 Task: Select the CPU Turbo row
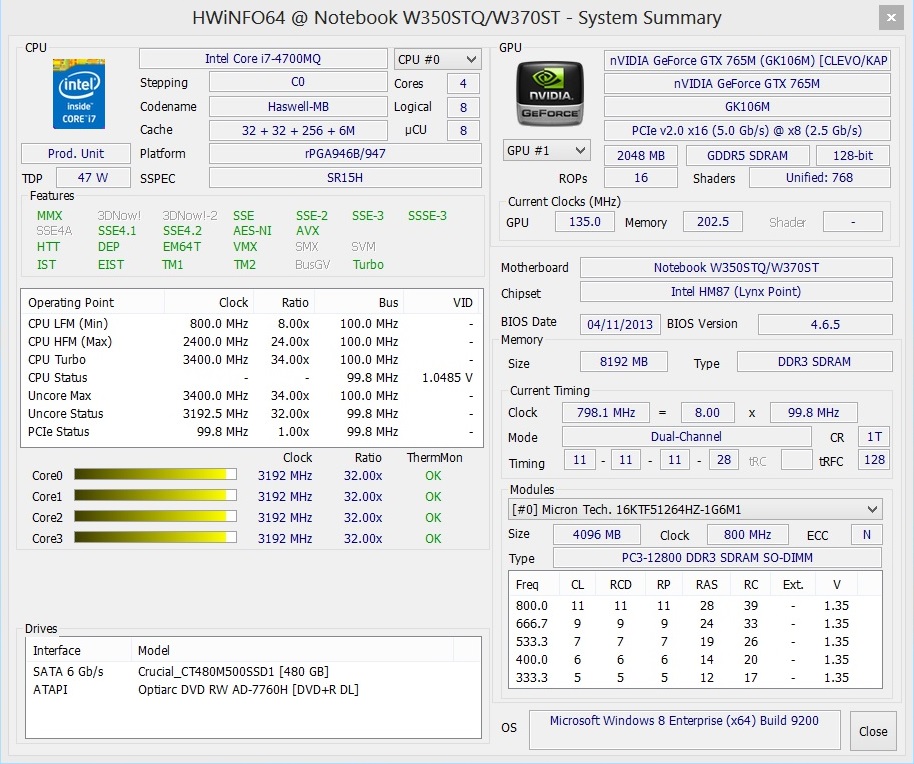click(252, 360)
